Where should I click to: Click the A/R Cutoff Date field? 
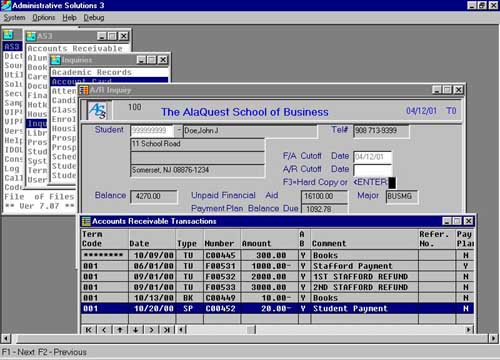pos(372,170)
